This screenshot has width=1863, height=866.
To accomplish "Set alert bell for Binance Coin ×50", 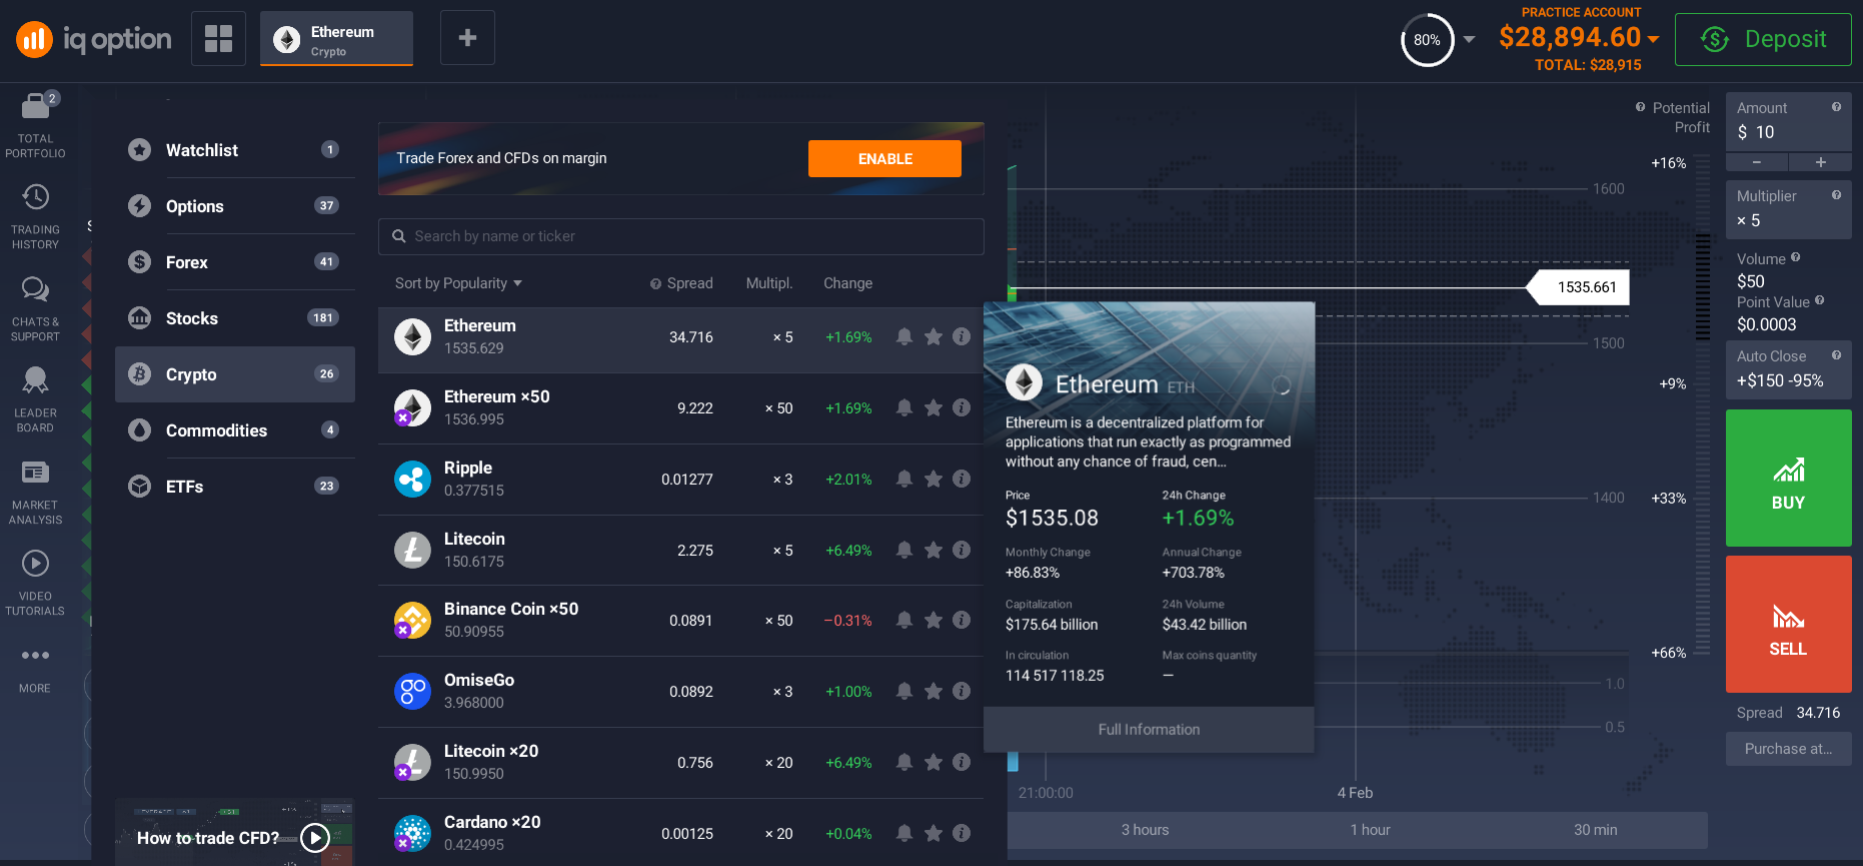I will pyautogui.click(x=904, y=620).
